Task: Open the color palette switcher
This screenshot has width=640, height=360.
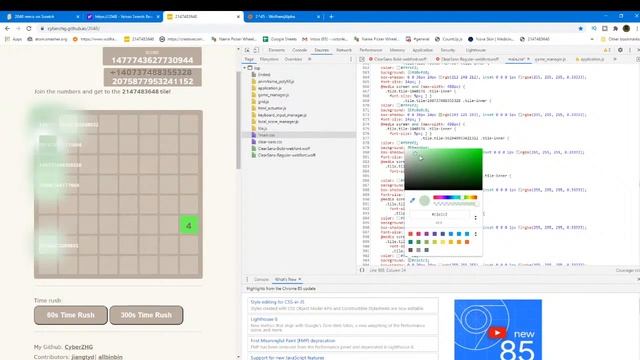Action: (x=476, y=234)
